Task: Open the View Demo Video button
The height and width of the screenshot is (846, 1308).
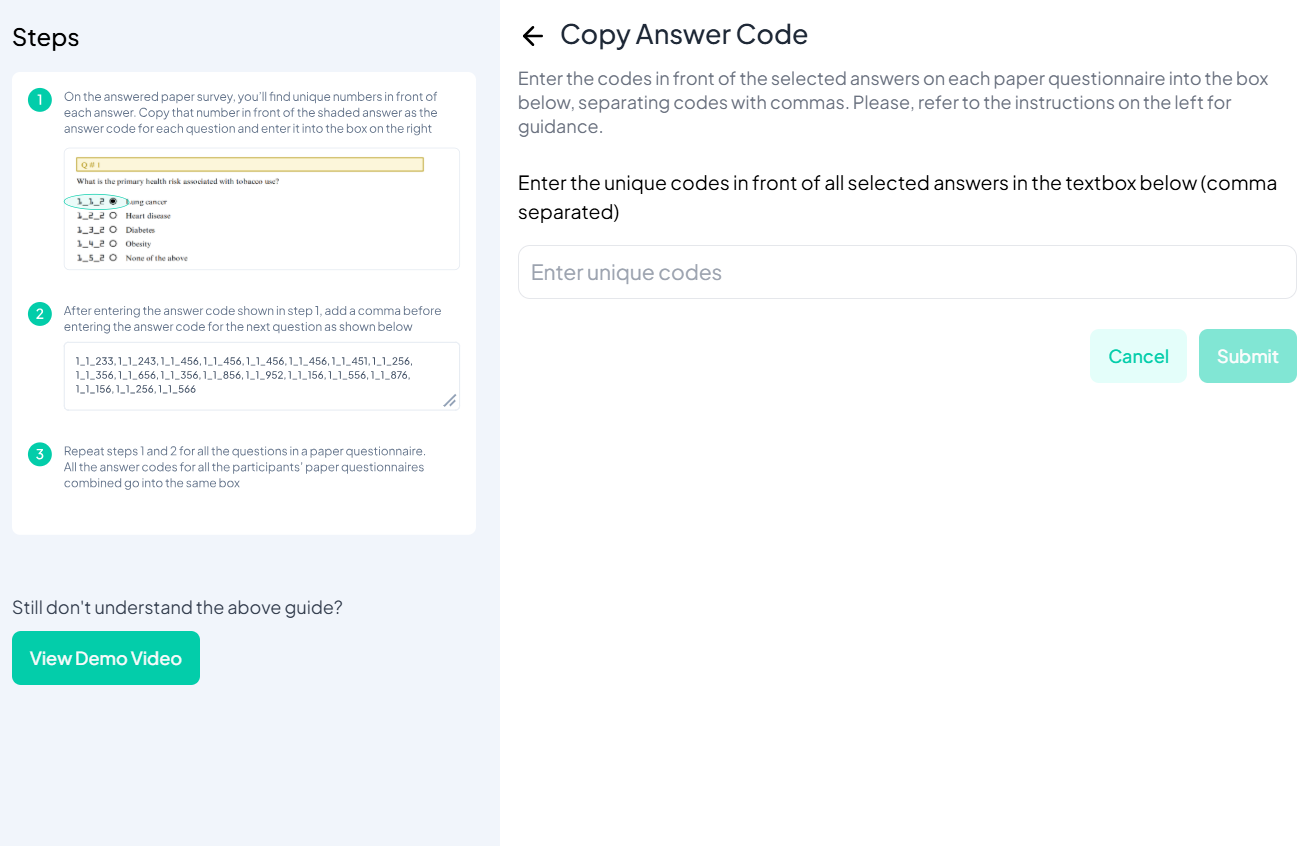Action: (x=105, y=658)
